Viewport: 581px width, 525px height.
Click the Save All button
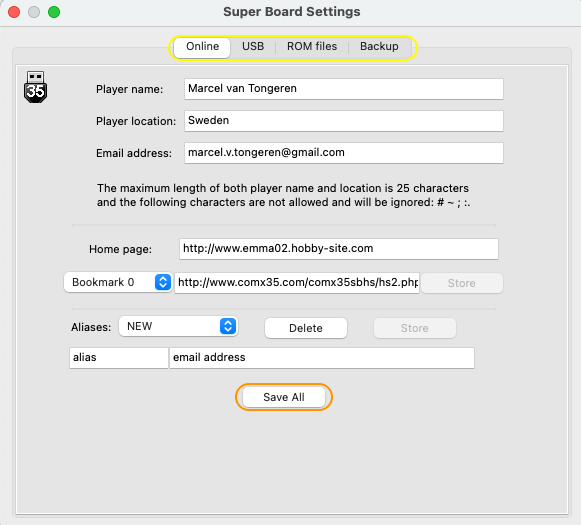click(284, 397)
